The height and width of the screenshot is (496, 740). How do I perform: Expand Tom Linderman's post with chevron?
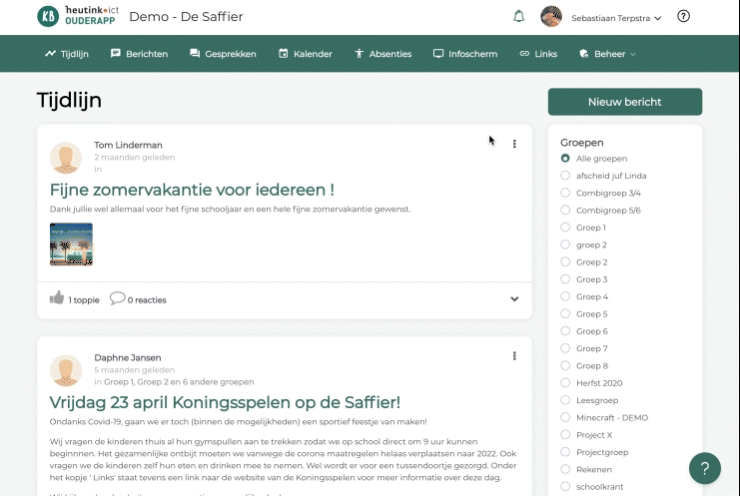point(514,298)
